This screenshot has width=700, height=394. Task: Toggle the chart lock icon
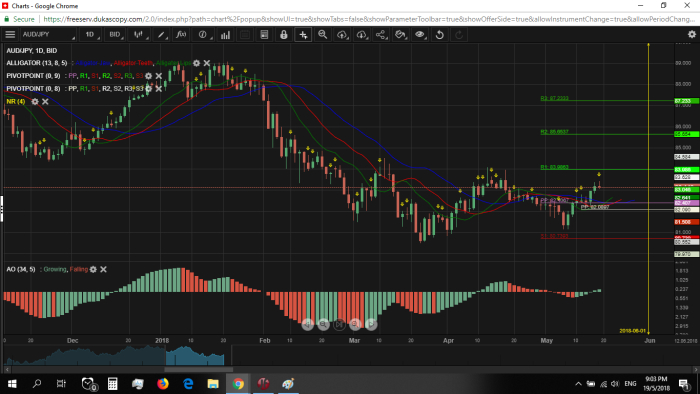[x=283, y=34]
